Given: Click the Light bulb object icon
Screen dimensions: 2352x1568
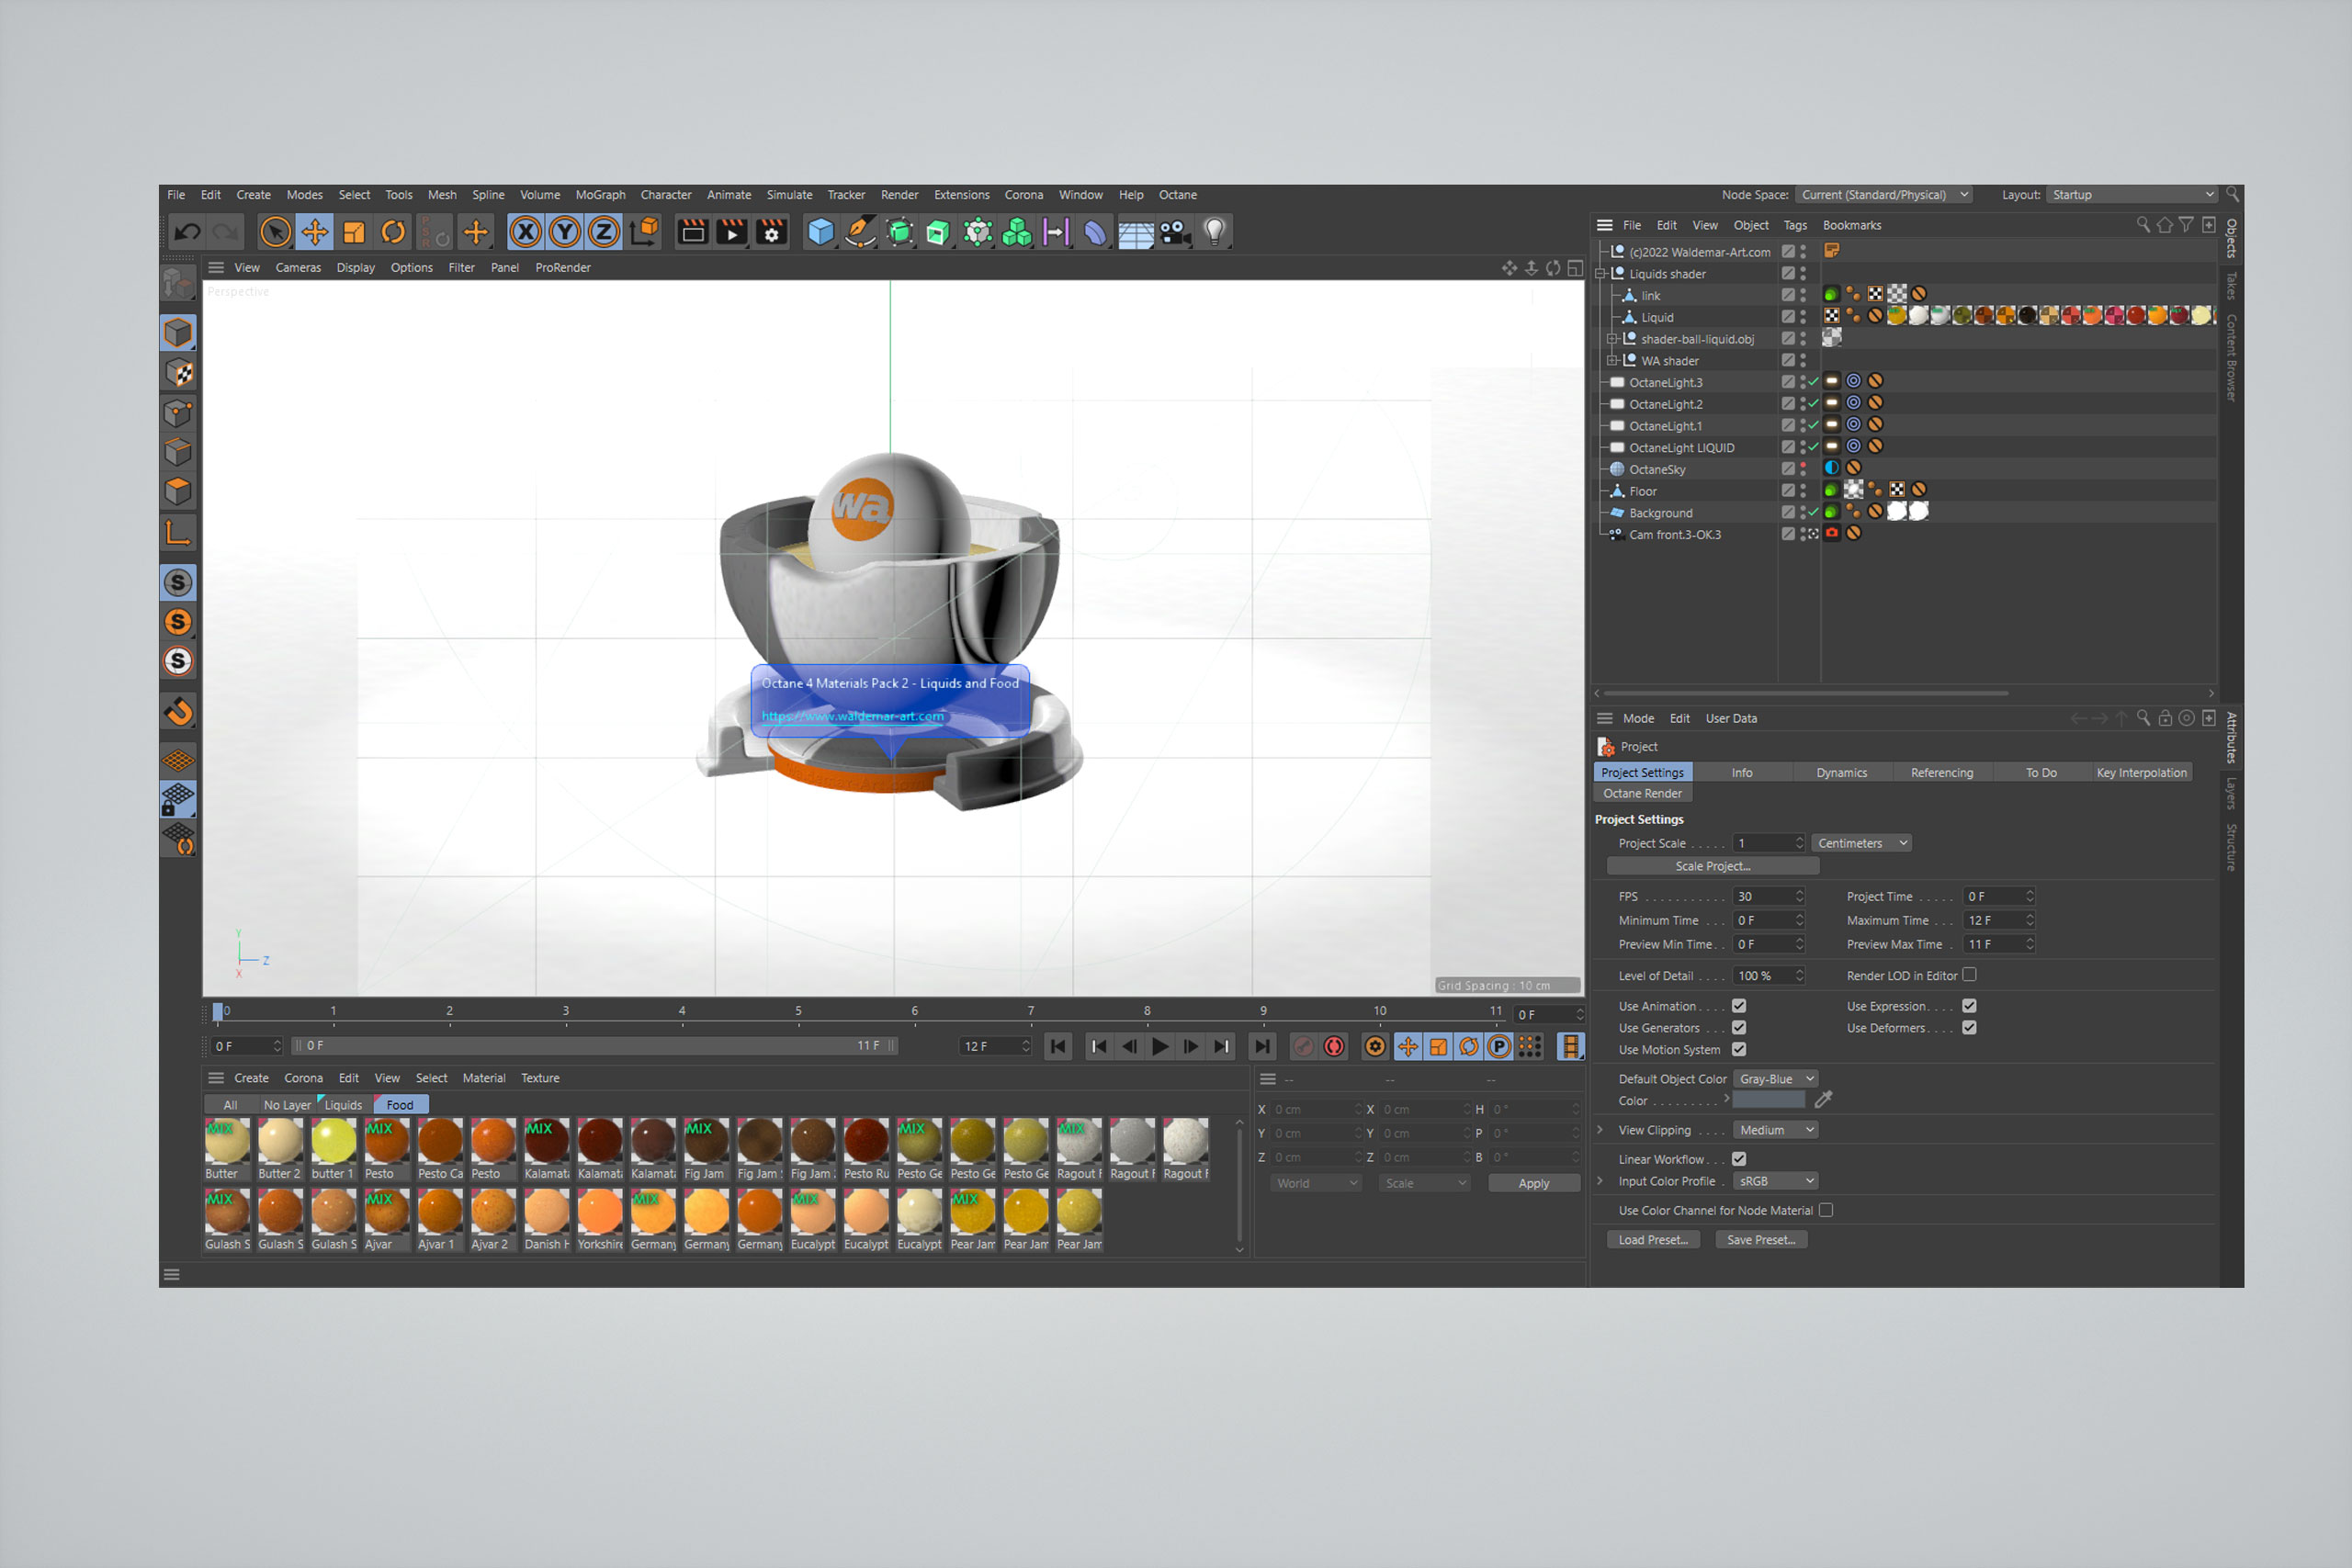Looking at the screenshot, I should point(1214,232).
